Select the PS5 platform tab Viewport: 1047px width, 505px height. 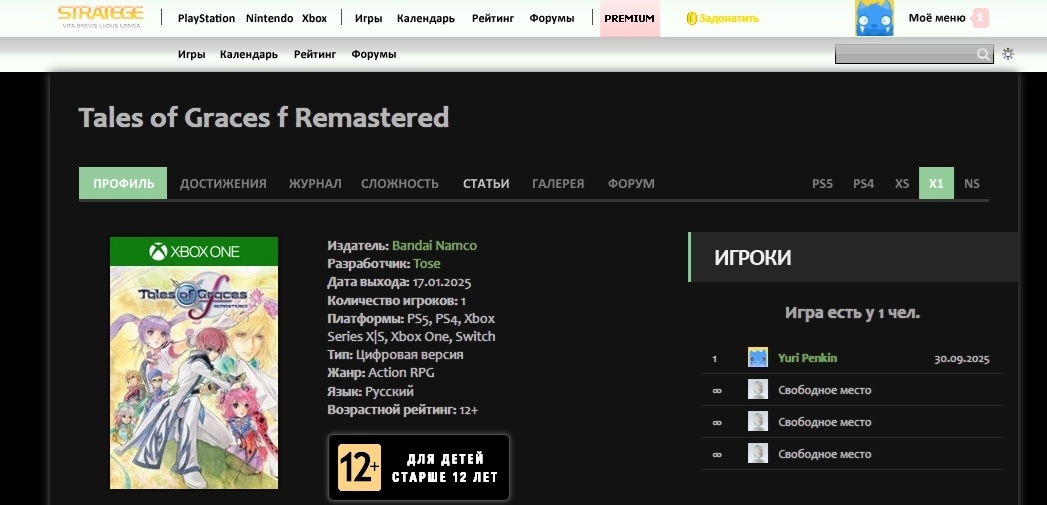822,184
